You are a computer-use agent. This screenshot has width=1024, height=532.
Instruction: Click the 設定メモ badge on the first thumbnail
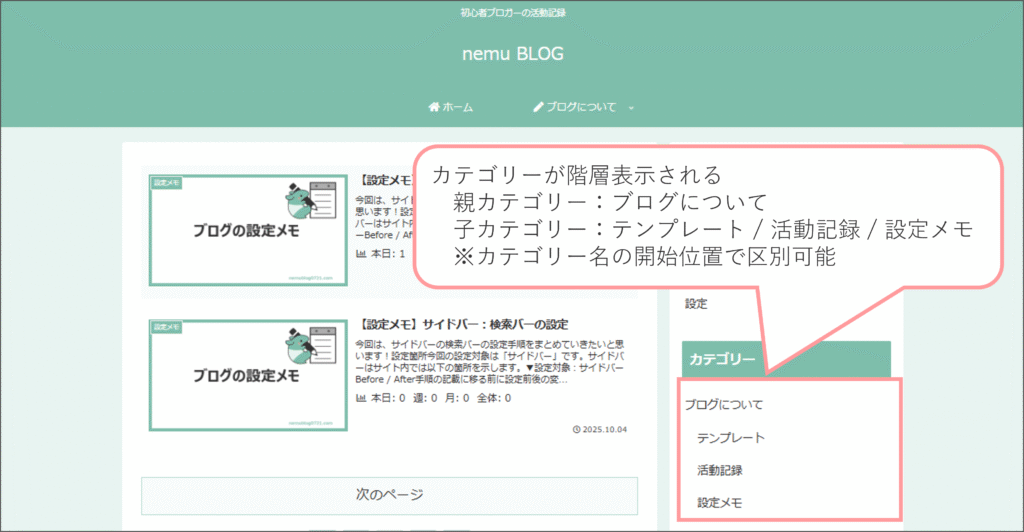(167, 182)
